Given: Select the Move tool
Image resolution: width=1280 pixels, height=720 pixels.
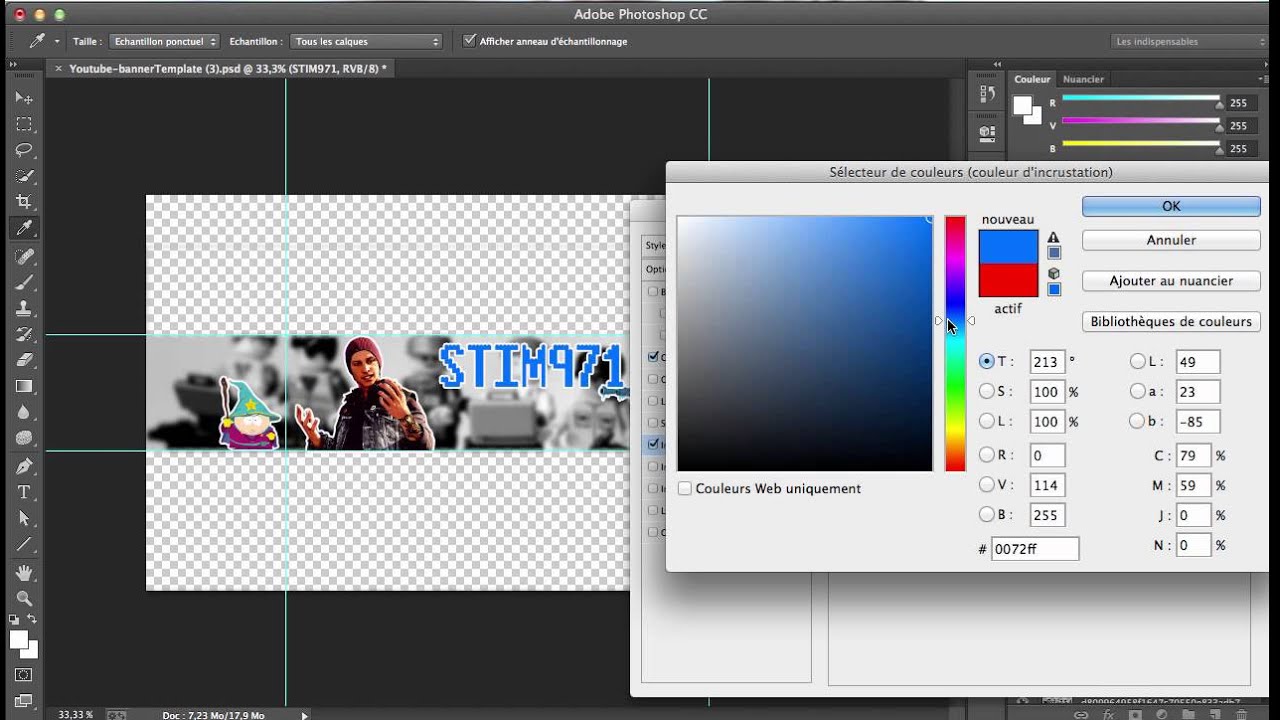Looking at the screenshot, I should (x=24, y=98).
